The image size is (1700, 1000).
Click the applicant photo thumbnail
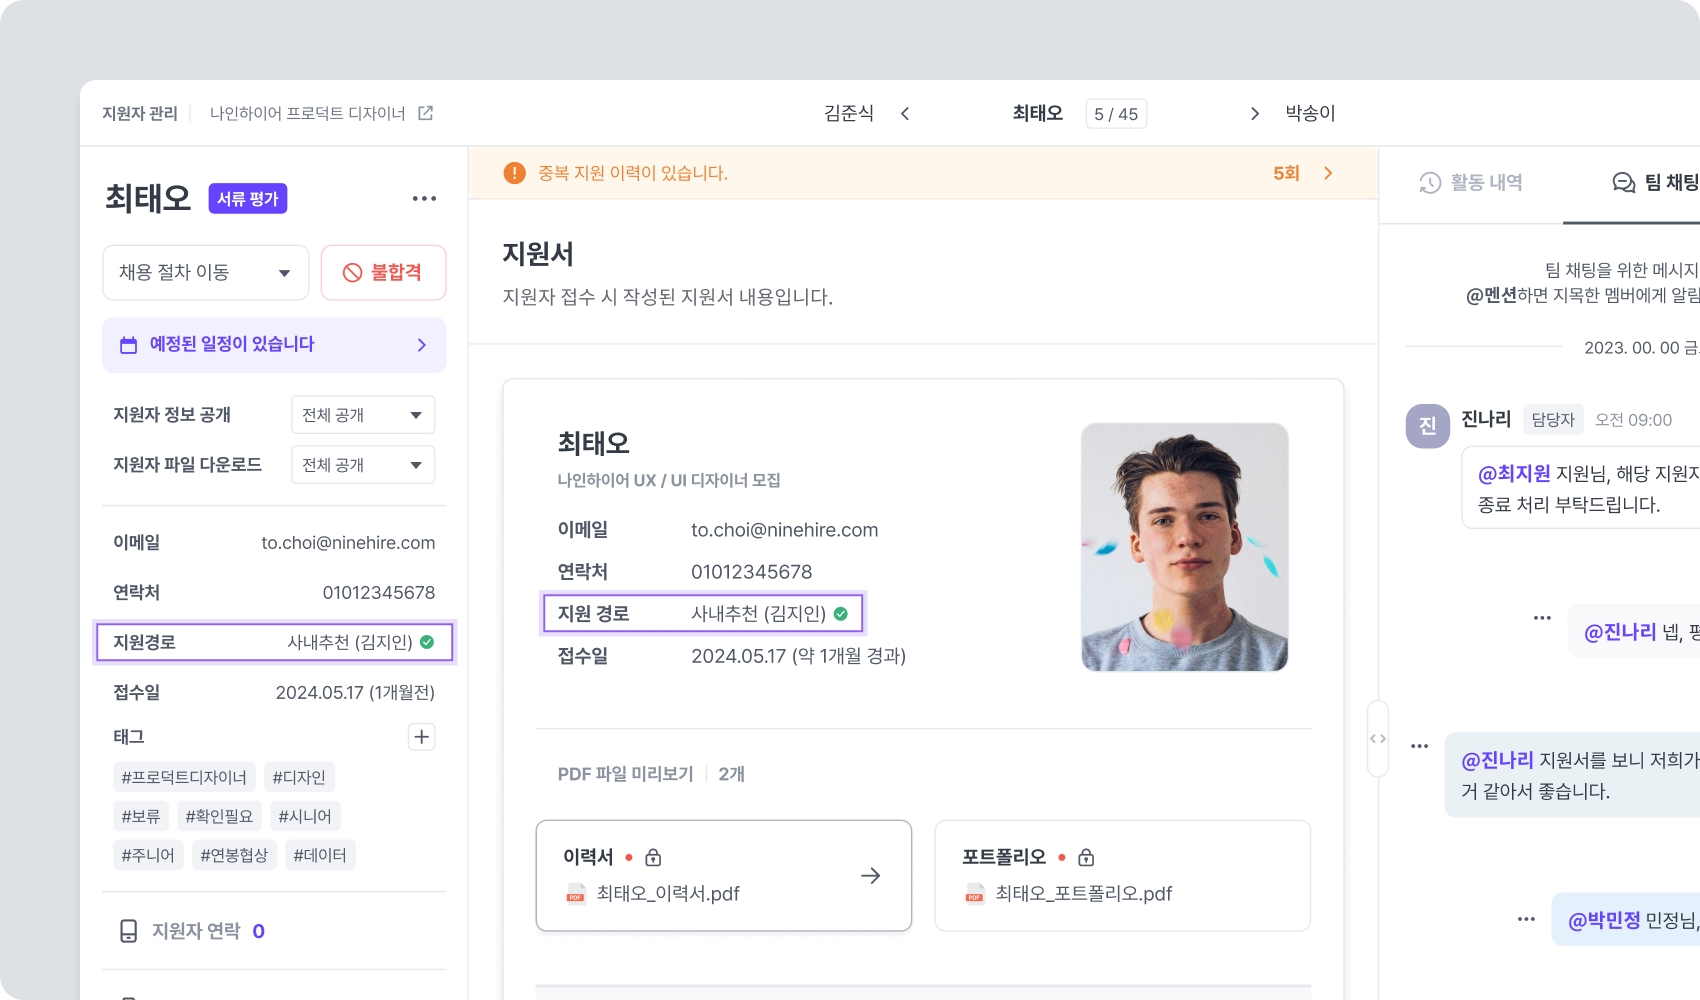point(1185,547)
